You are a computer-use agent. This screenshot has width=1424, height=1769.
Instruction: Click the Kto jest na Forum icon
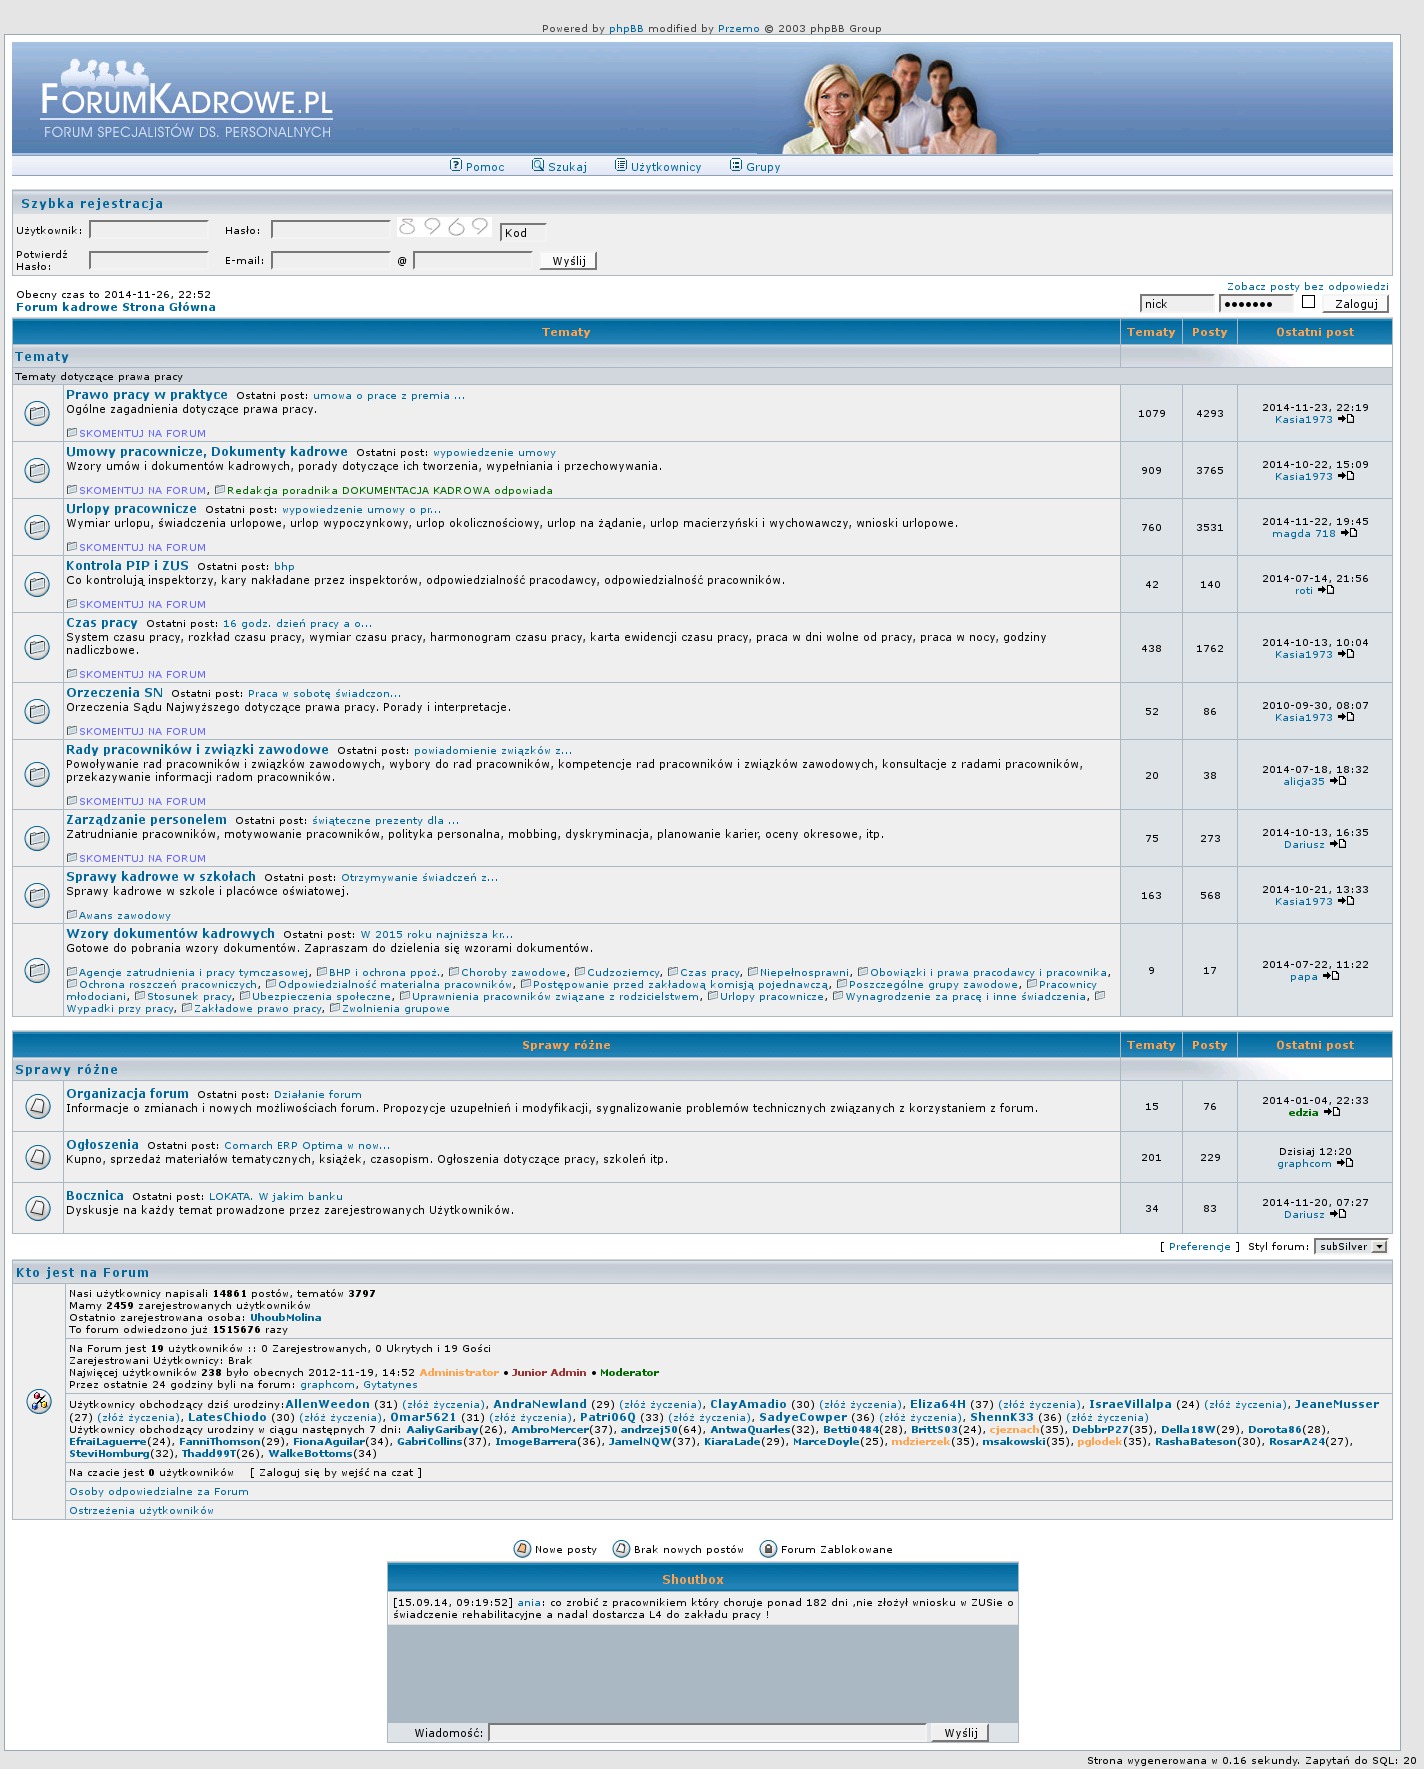[x=38, y=1401]
